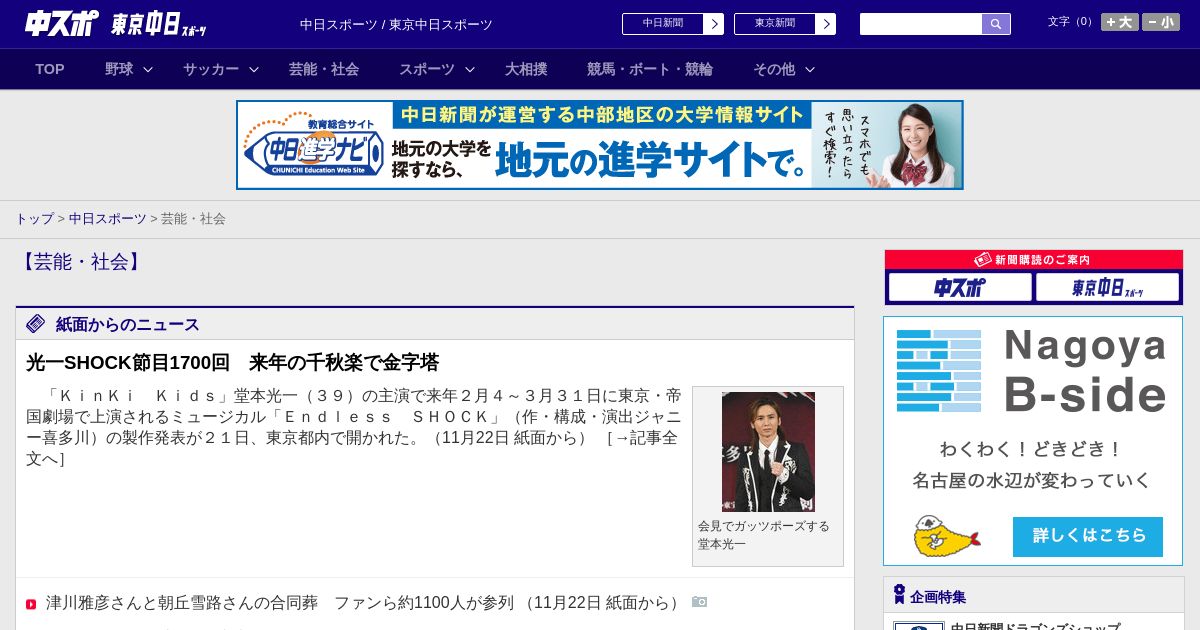Click the 中スポ logo in the header
Viewport: 1200px width, 630px height.
(x=62, y=23)
